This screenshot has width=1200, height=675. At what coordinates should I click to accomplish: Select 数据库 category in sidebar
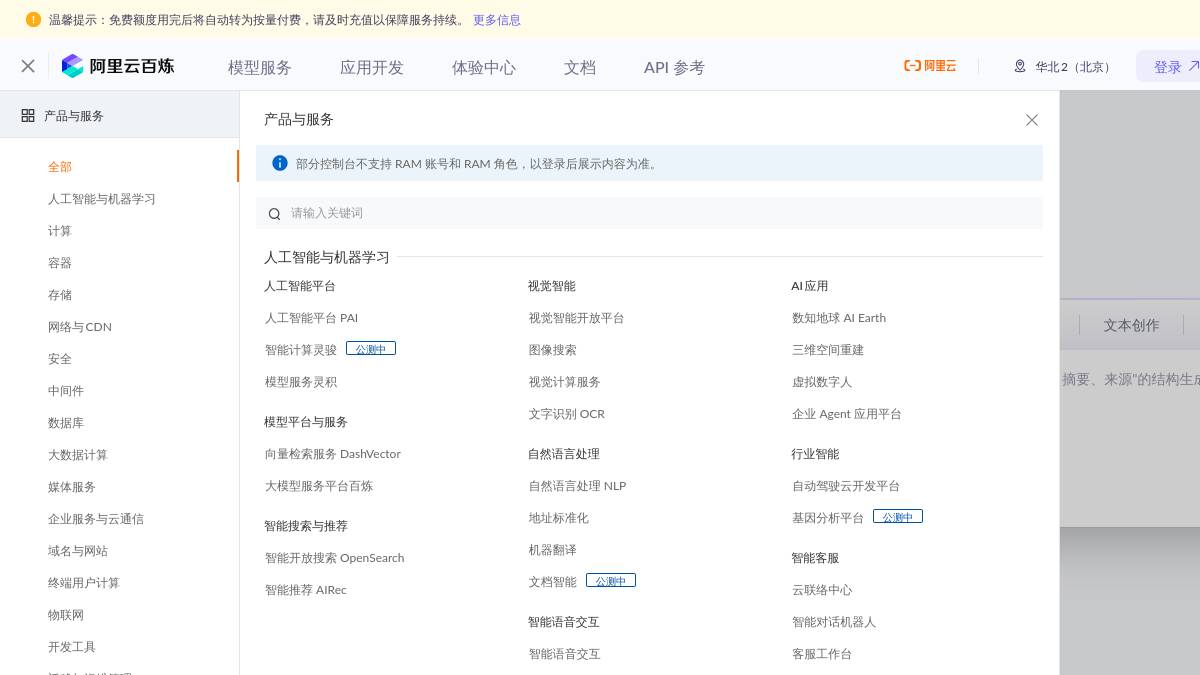point(66,423)
